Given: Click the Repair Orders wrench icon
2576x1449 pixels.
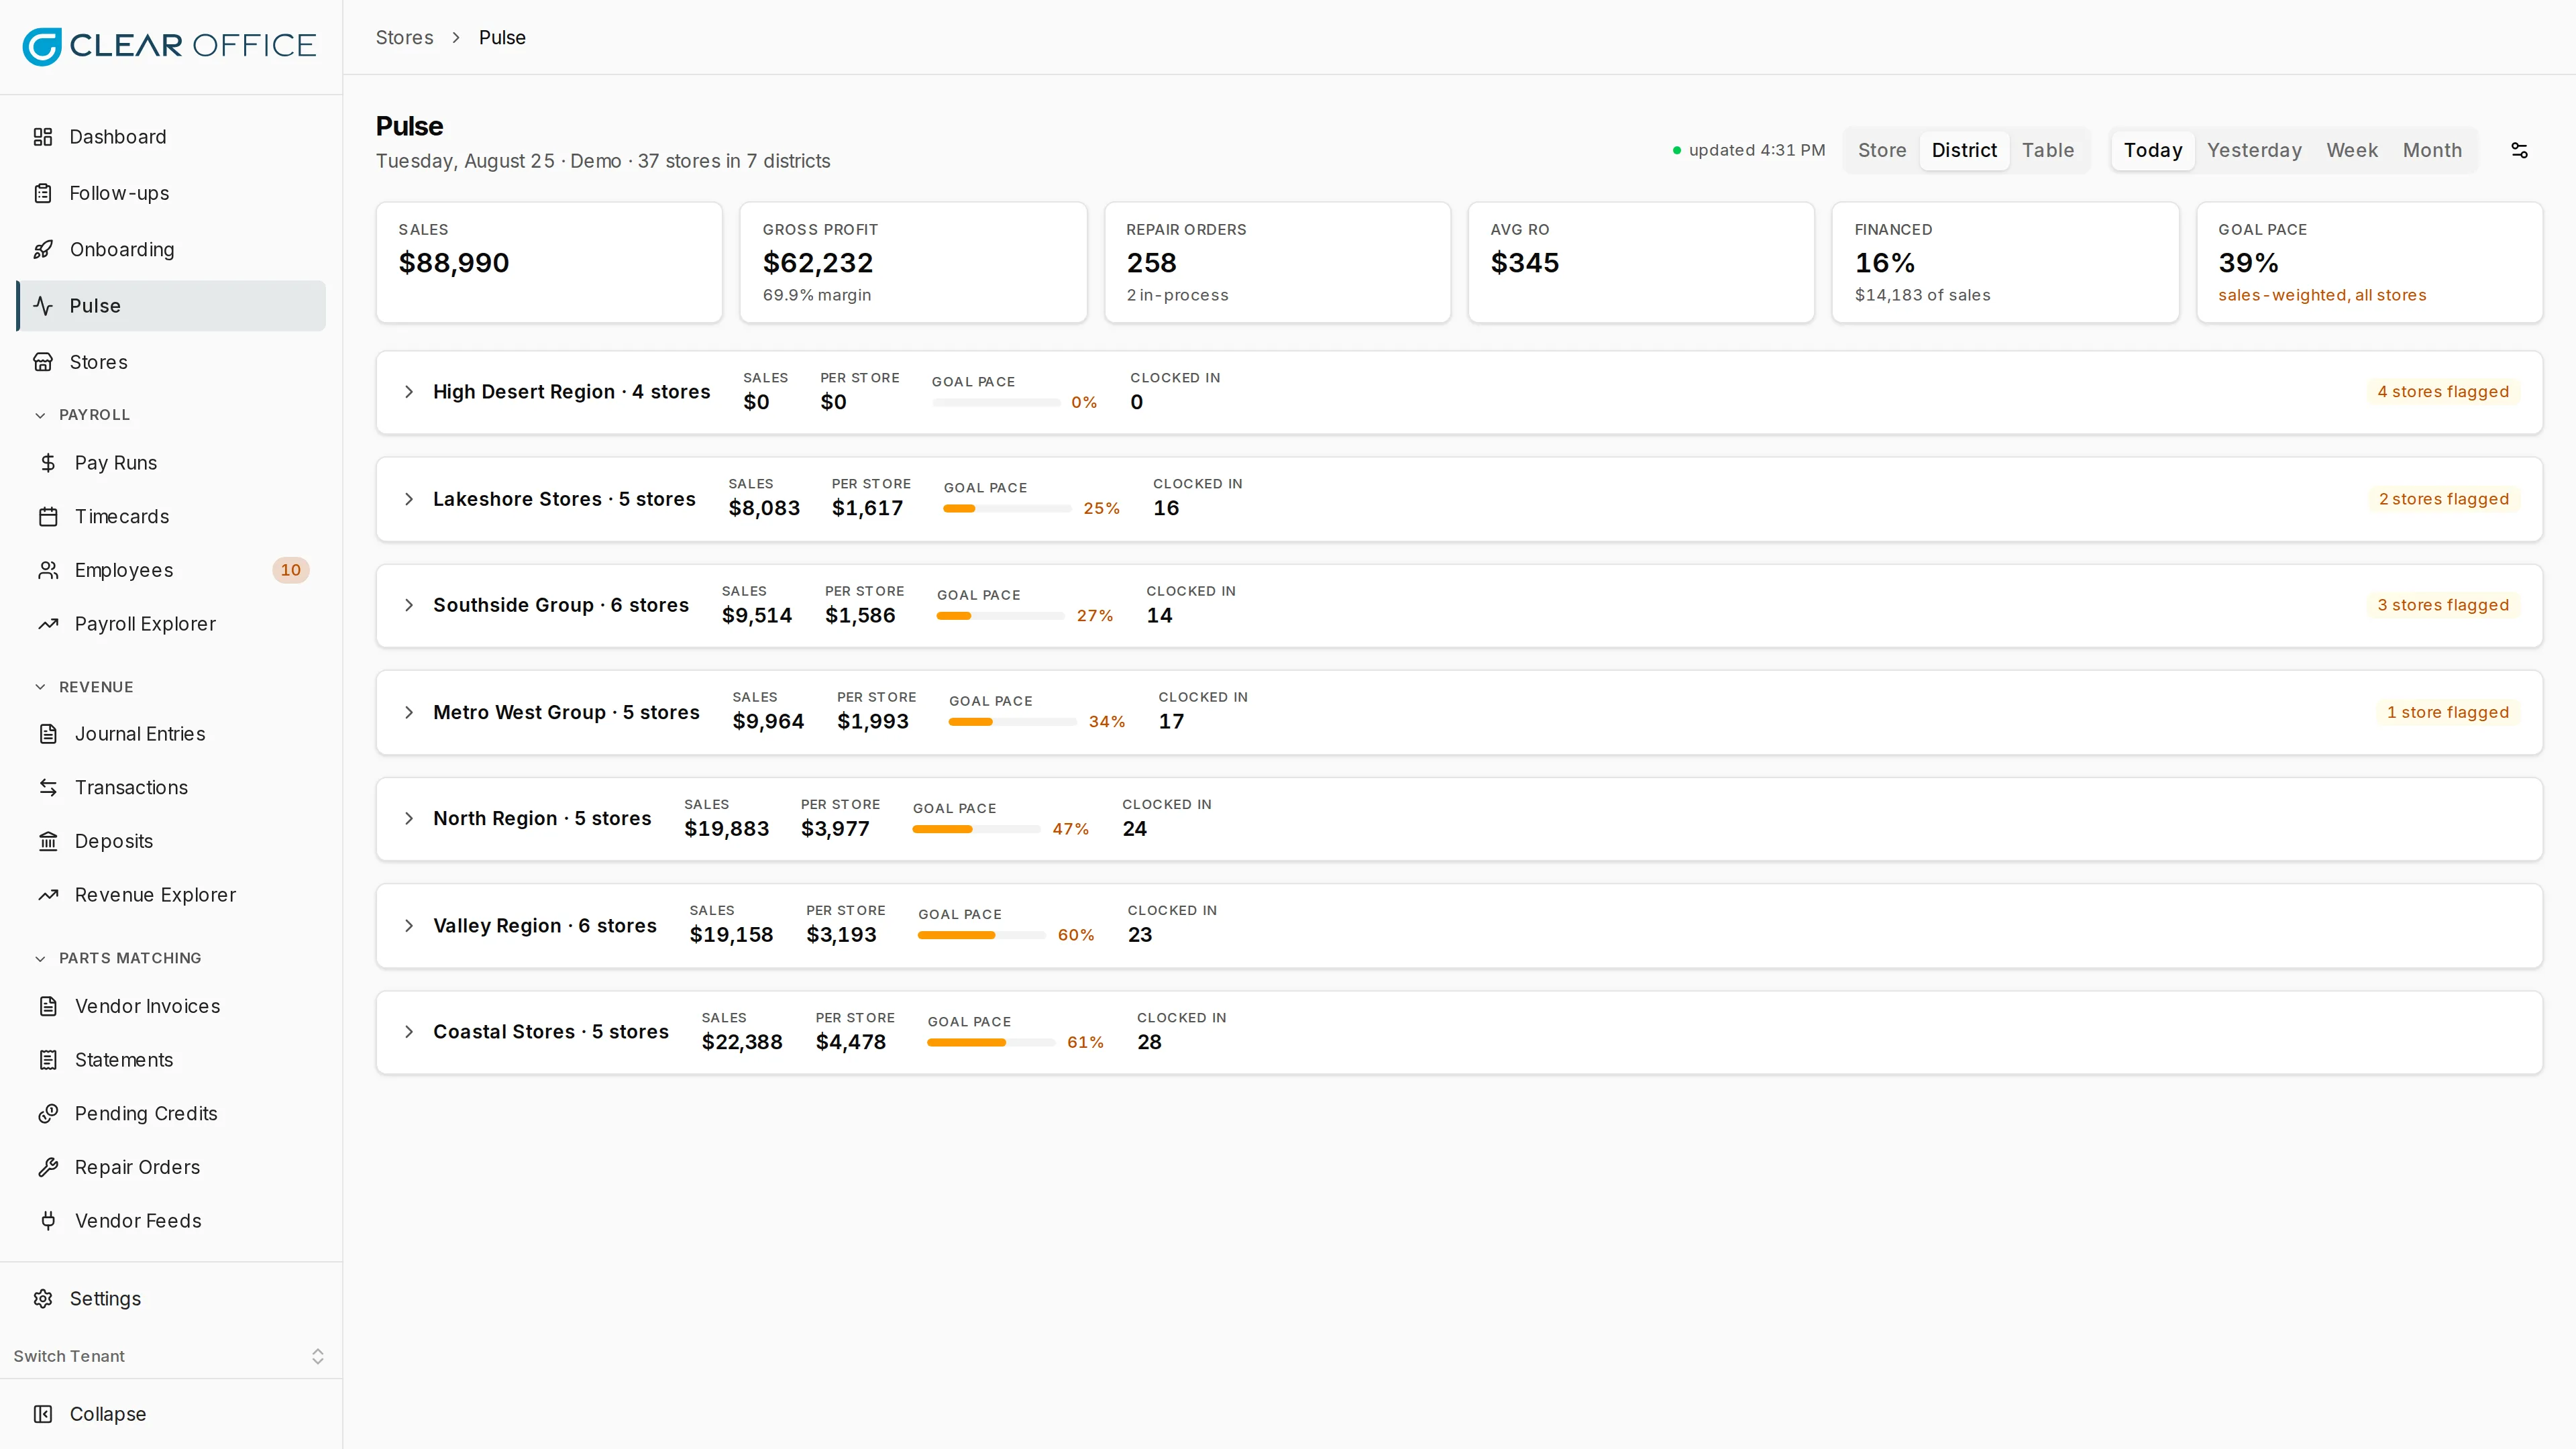Looking at the screenshot, I should (48, 1167).
